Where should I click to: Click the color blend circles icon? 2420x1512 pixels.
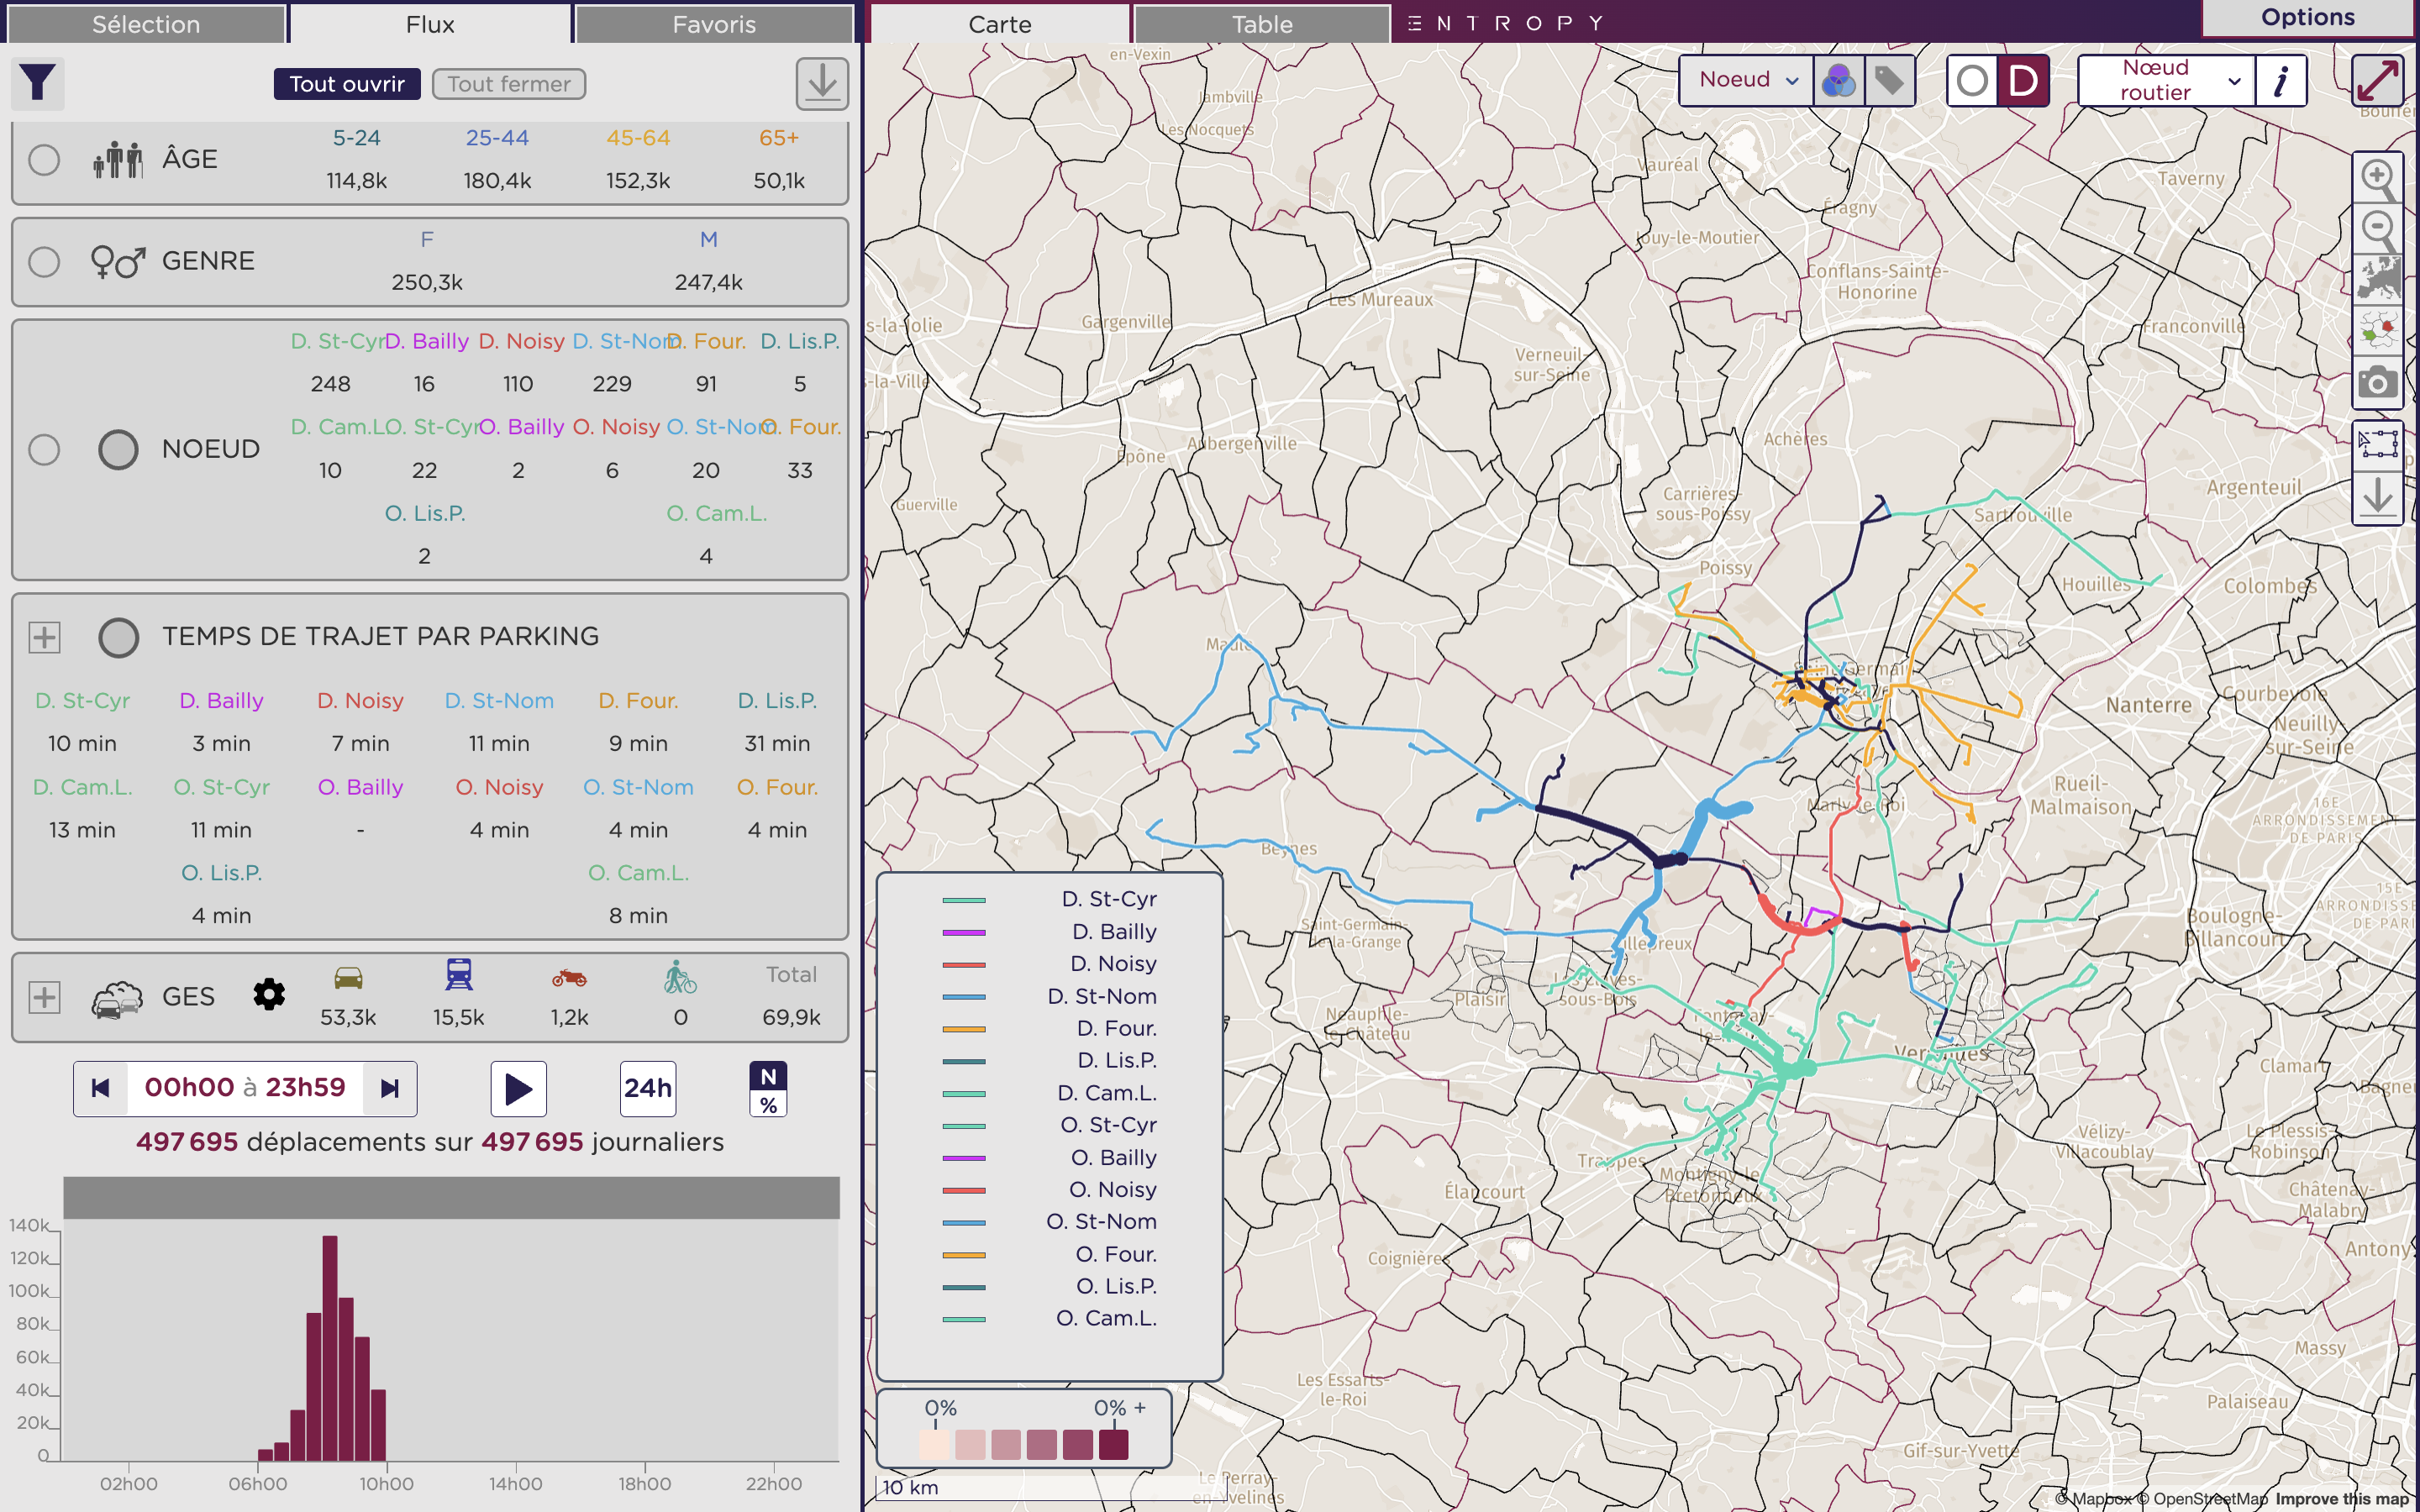point(1838,80)
